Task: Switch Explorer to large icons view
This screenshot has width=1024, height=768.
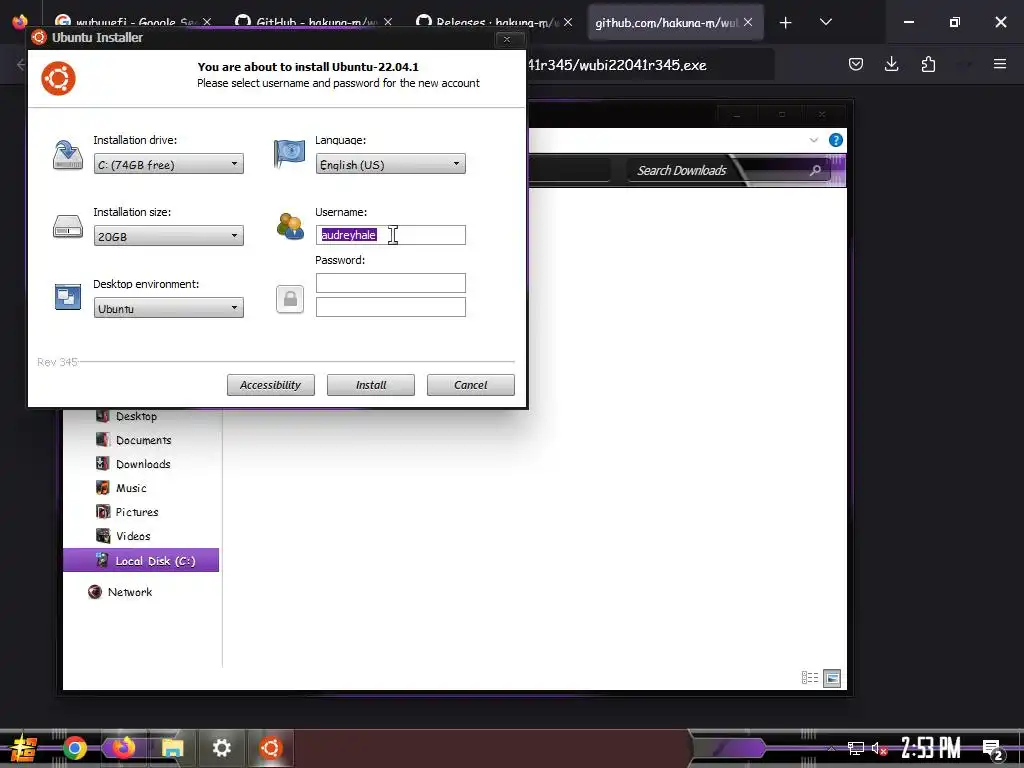Action: (832, 678)
